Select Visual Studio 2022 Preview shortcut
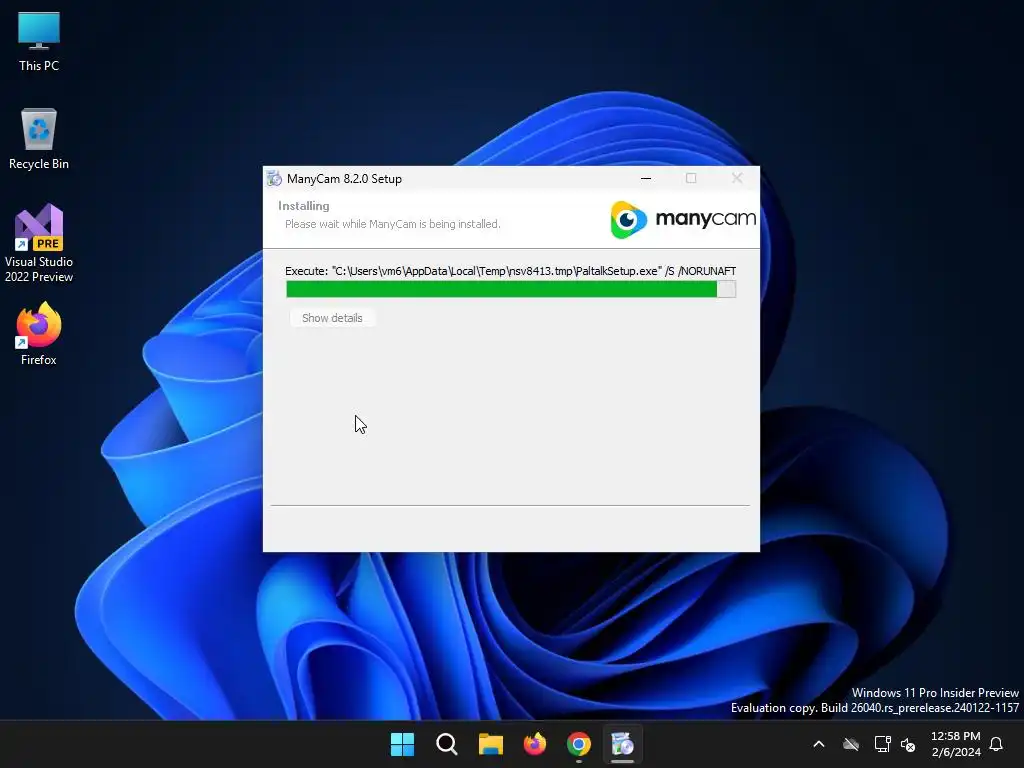The width and height of the screenshot is (1024, 768). [39, 243]
